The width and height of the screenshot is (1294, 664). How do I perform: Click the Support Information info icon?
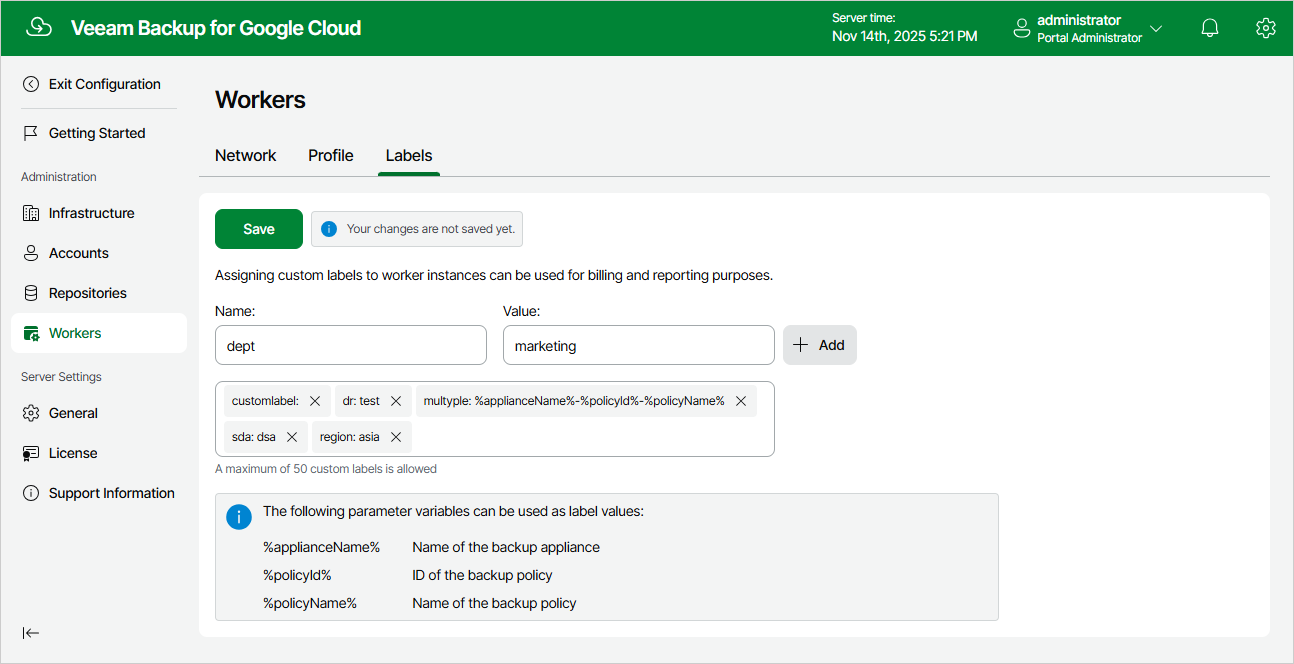click(31, 493)
